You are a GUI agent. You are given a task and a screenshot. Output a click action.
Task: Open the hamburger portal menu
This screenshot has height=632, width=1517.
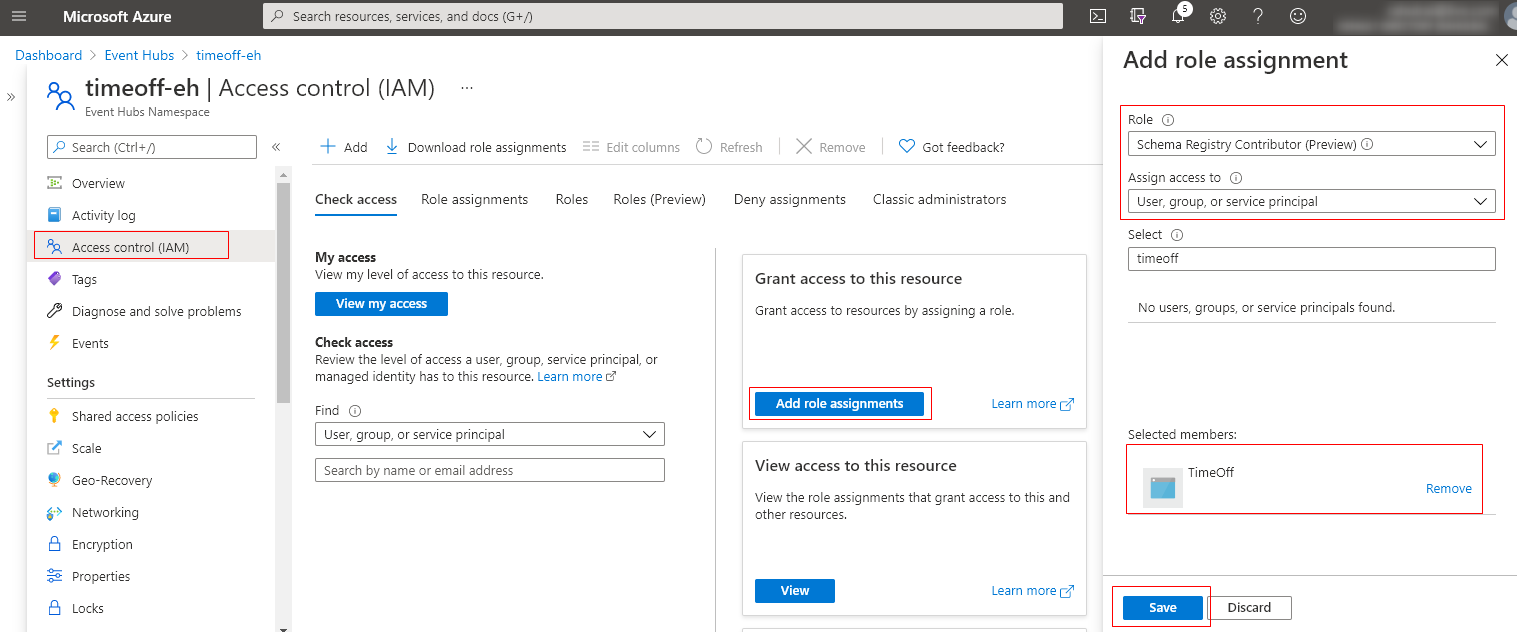tap(19, 16)
